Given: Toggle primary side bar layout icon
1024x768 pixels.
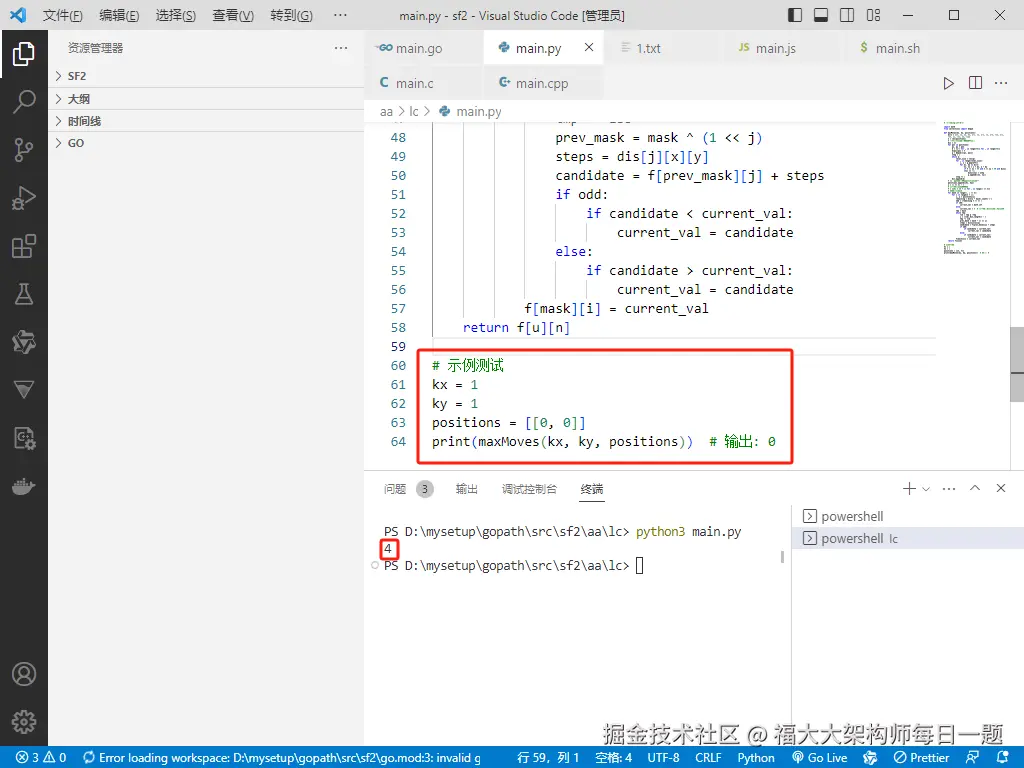Looking at the screenshot, I should [795, 15].
